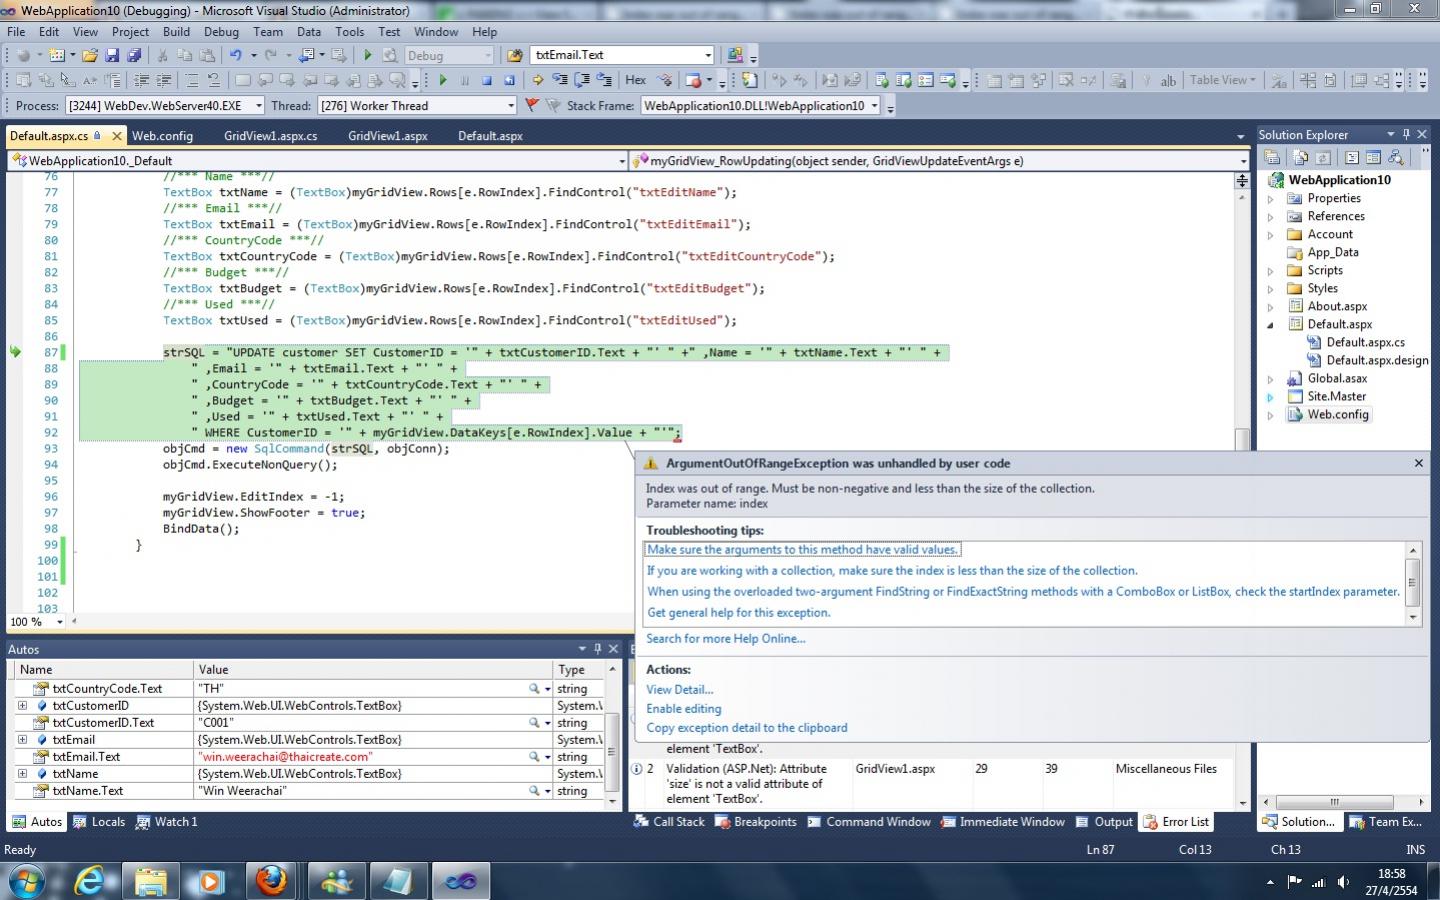Toggle Hex display in debug toolbar
Viewport: 1440px width, 900px height.
coord(635,80)
